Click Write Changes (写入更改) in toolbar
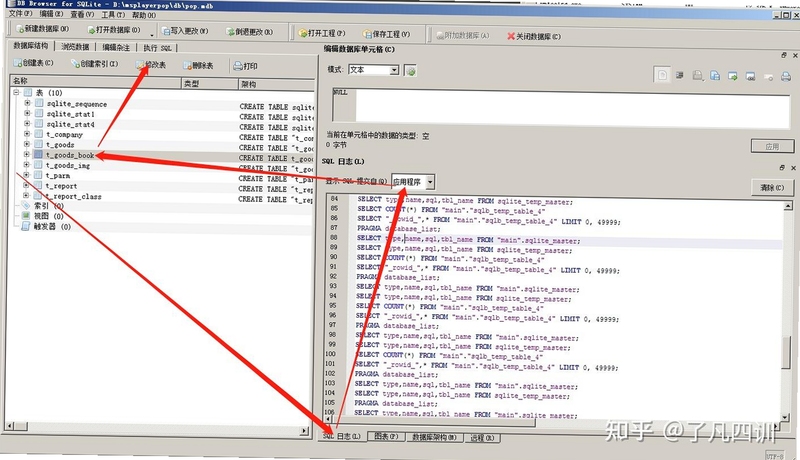This screenshot has height=460, width=800. pyautogui.click(x=185, y=31)
